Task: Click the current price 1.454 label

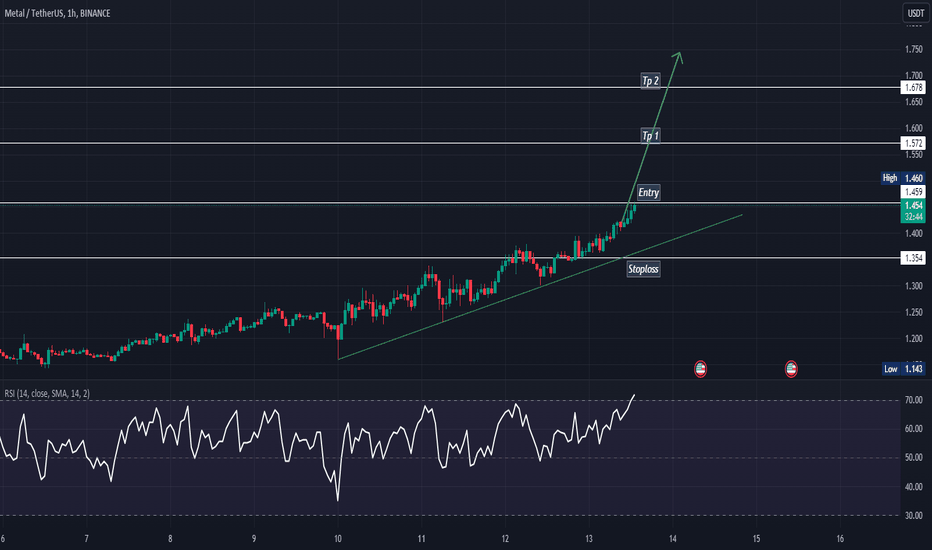Action: click(x=914, y=206)
